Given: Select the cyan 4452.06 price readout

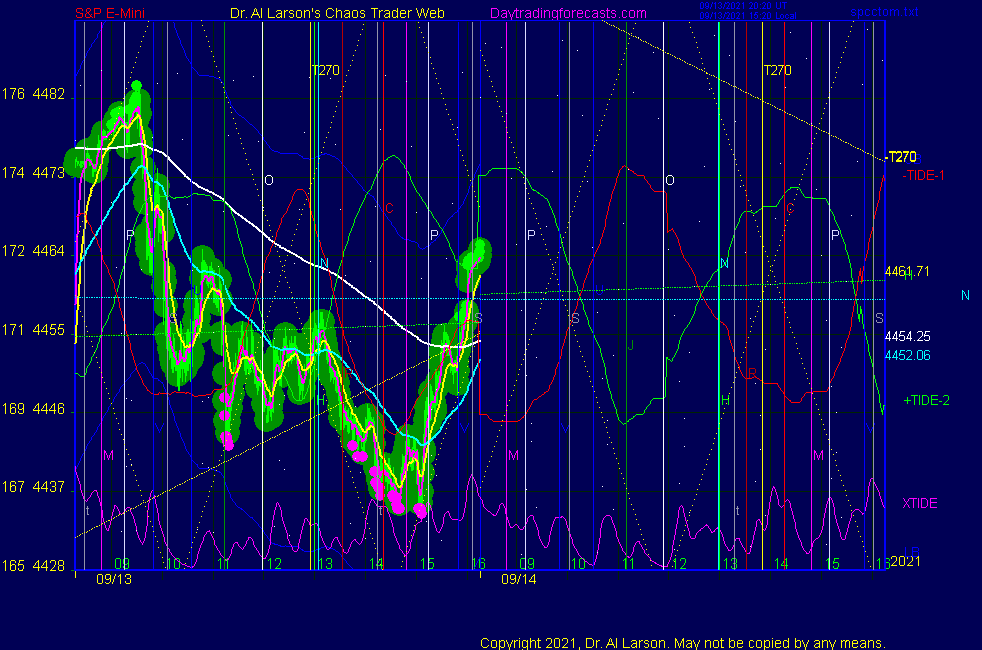Looking at the screenshot, I should point(907,355).
